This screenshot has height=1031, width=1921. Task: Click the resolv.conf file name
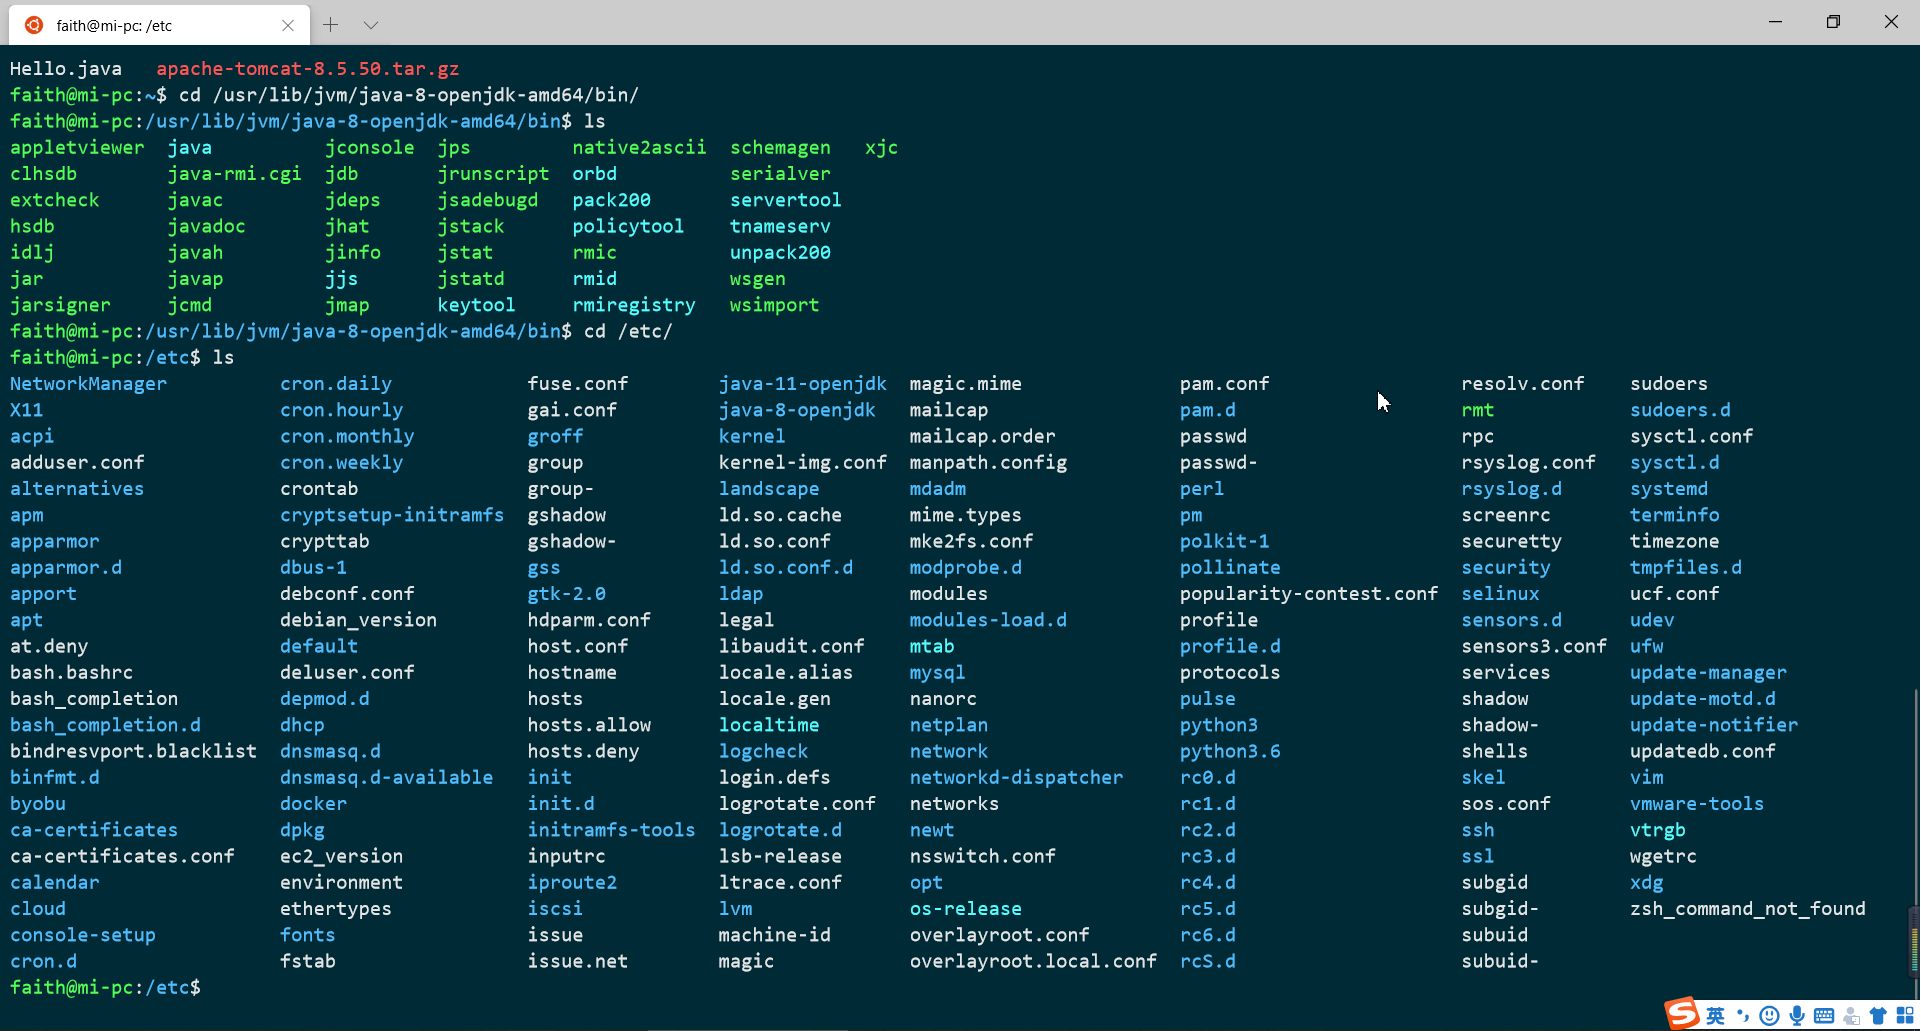pos(1523,384)
